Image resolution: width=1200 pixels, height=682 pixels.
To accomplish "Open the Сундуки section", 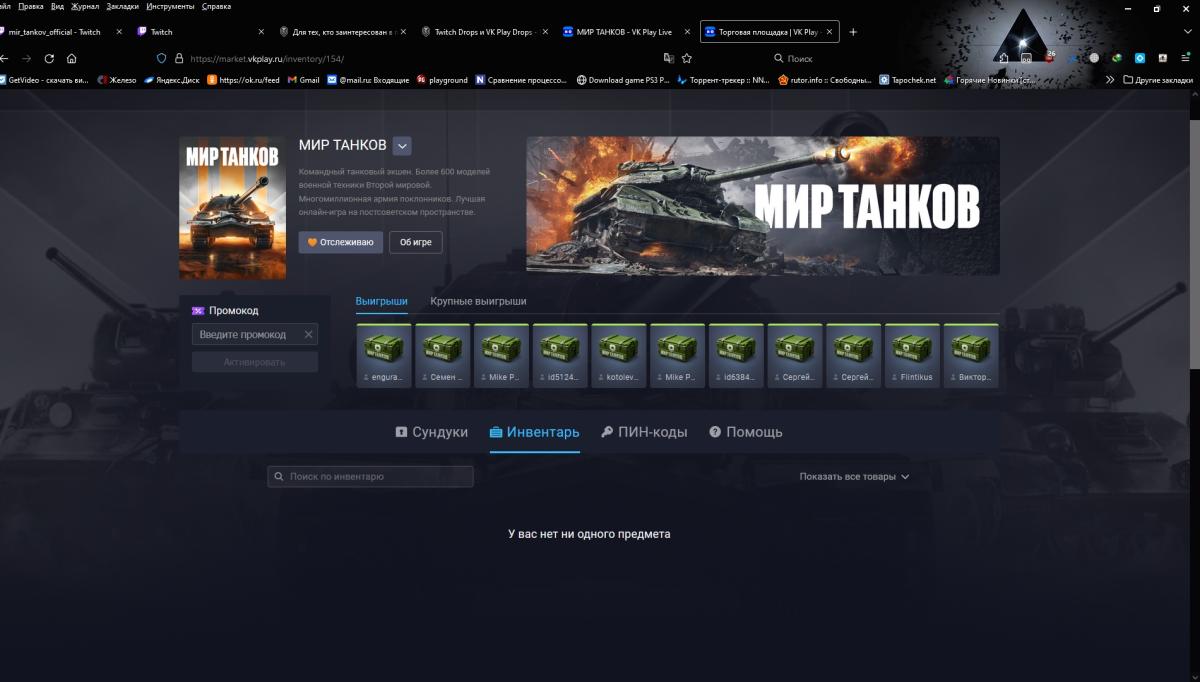I will point(432,432).
